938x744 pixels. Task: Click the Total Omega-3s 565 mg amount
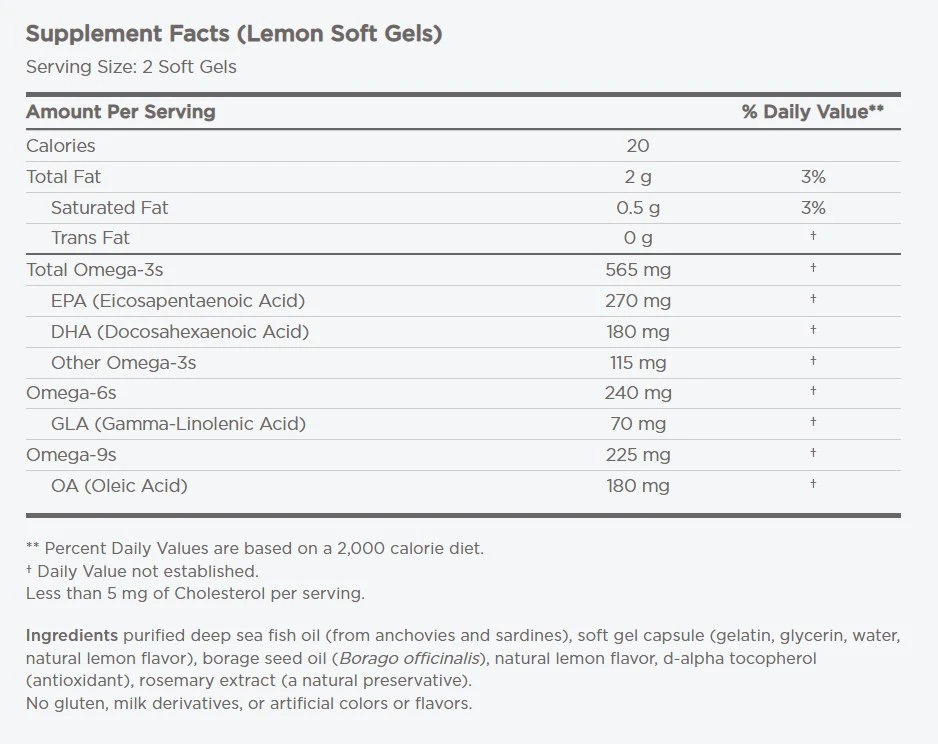pyautogui.click(x=638, y=269)
